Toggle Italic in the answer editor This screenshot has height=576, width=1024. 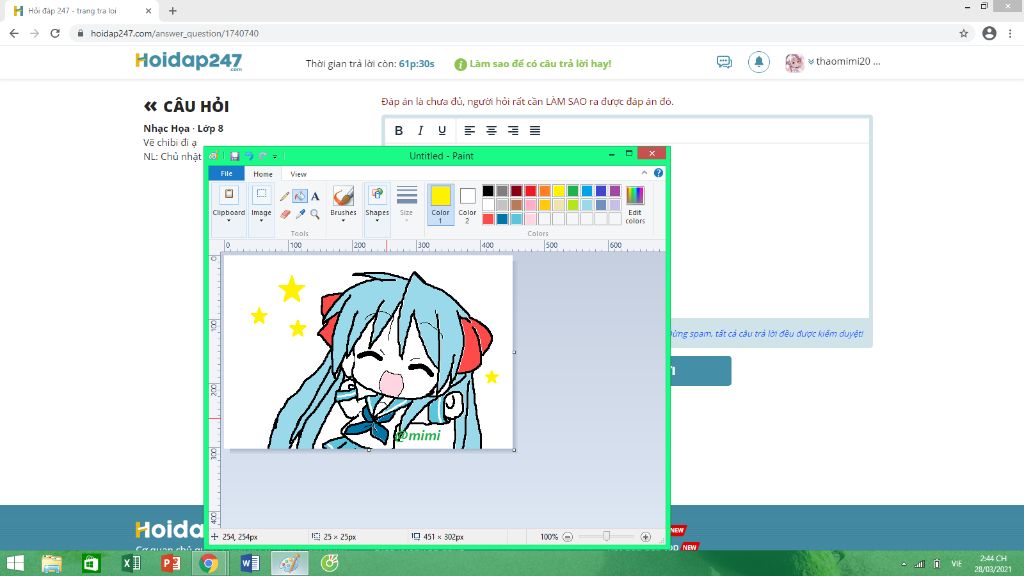click(421, 131)
